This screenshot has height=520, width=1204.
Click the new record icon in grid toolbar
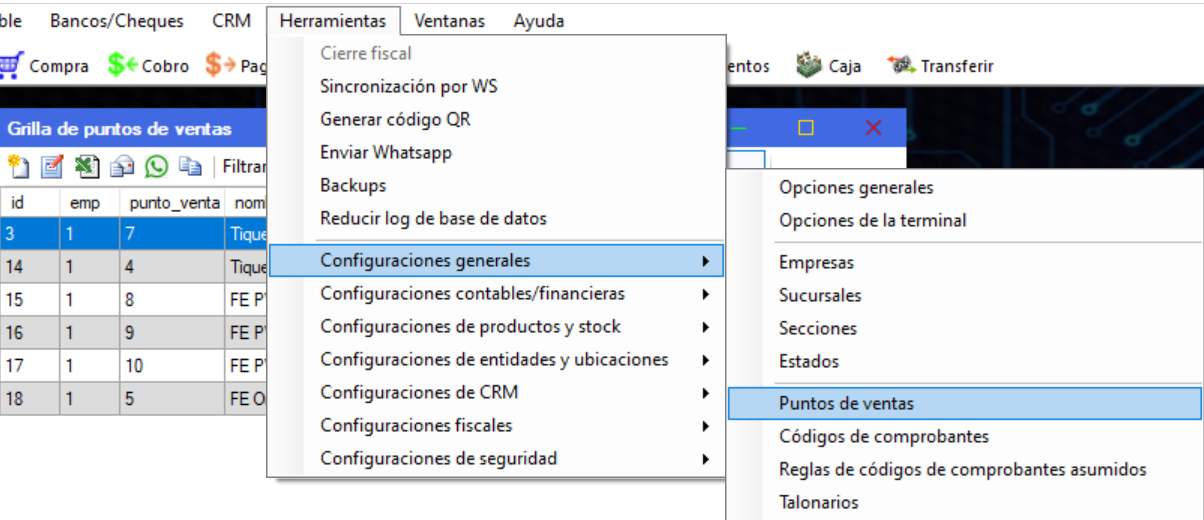[x=18, y=166]
